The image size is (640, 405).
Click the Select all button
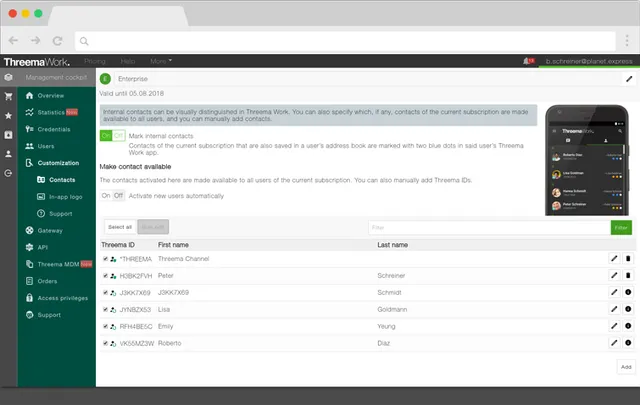[x=120, y=227]
